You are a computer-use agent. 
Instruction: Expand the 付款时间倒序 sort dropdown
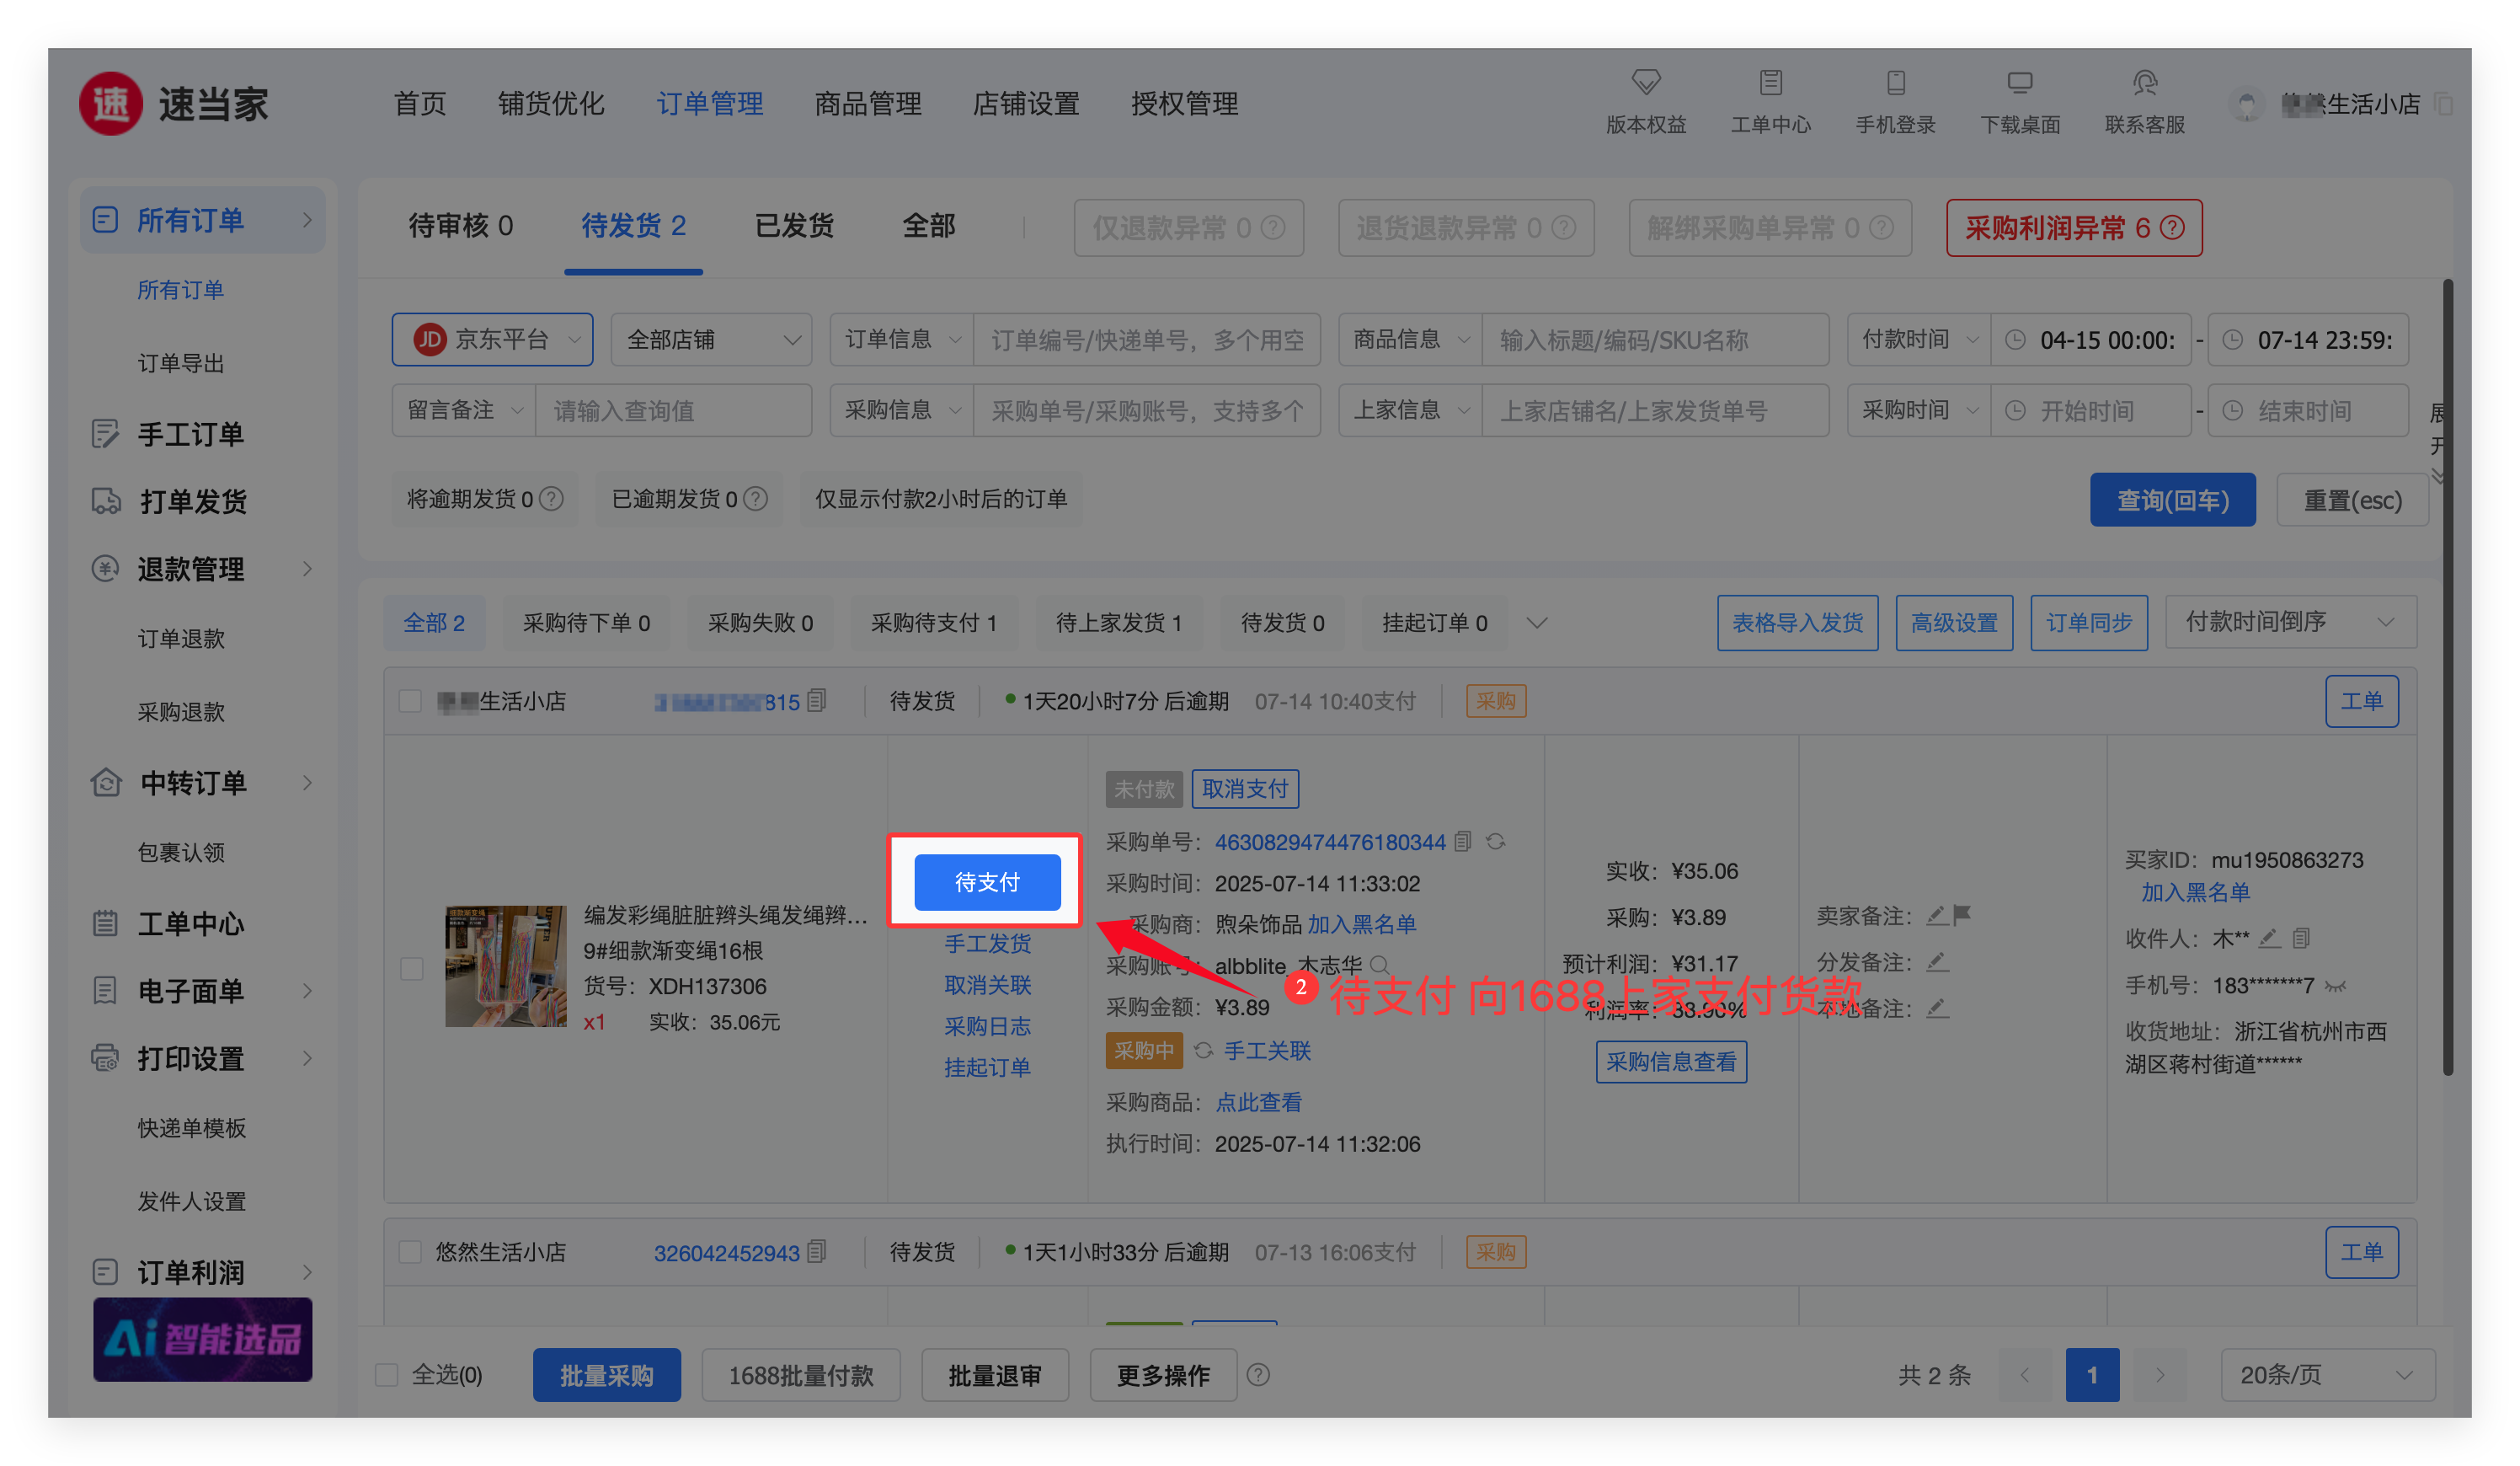[x=2289, y=622]
